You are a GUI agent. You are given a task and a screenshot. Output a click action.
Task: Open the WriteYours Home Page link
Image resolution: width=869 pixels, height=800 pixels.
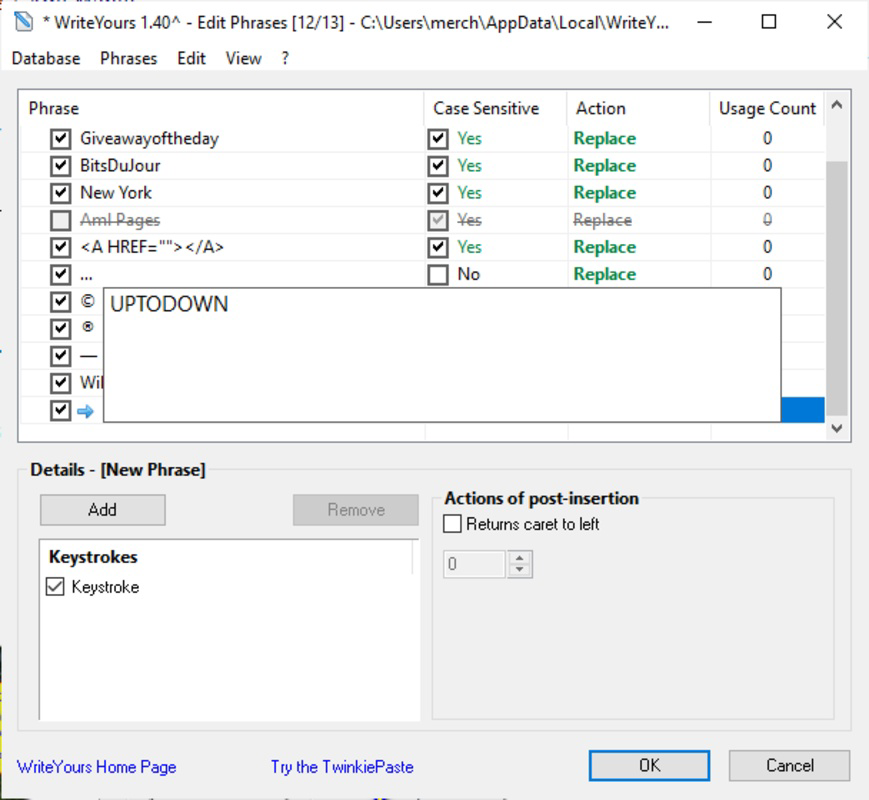[96, 767]
